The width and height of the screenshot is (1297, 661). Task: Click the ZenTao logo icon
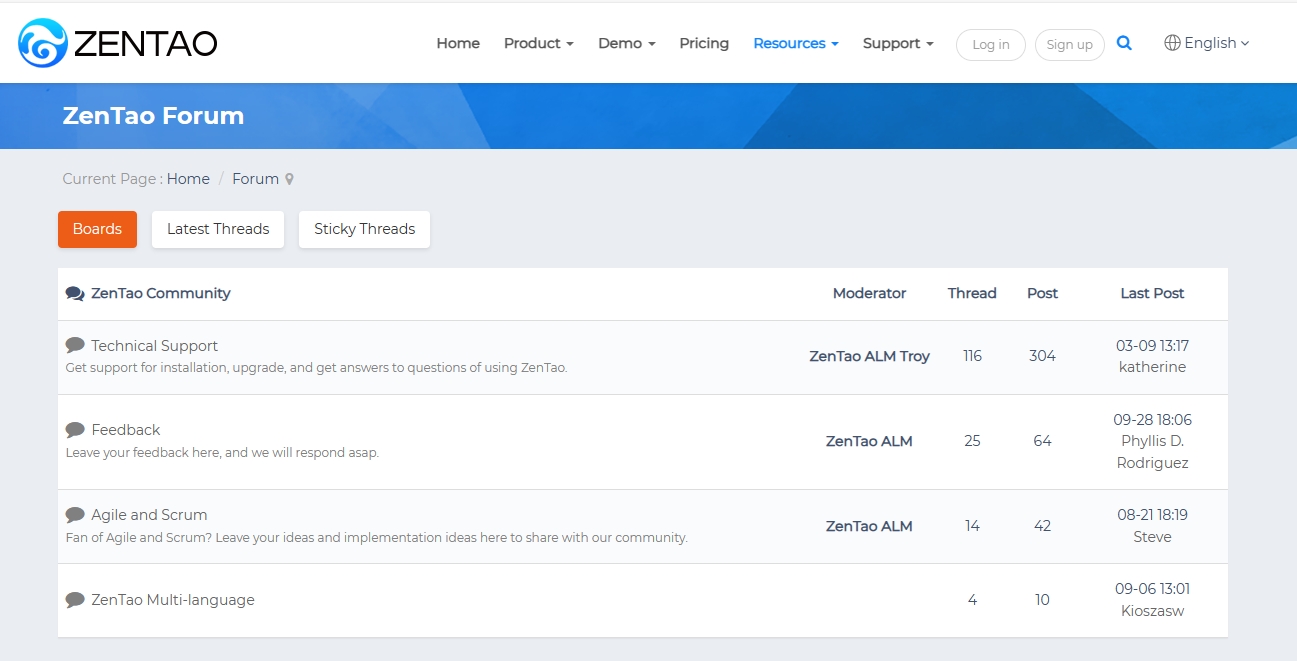(43, 43)
